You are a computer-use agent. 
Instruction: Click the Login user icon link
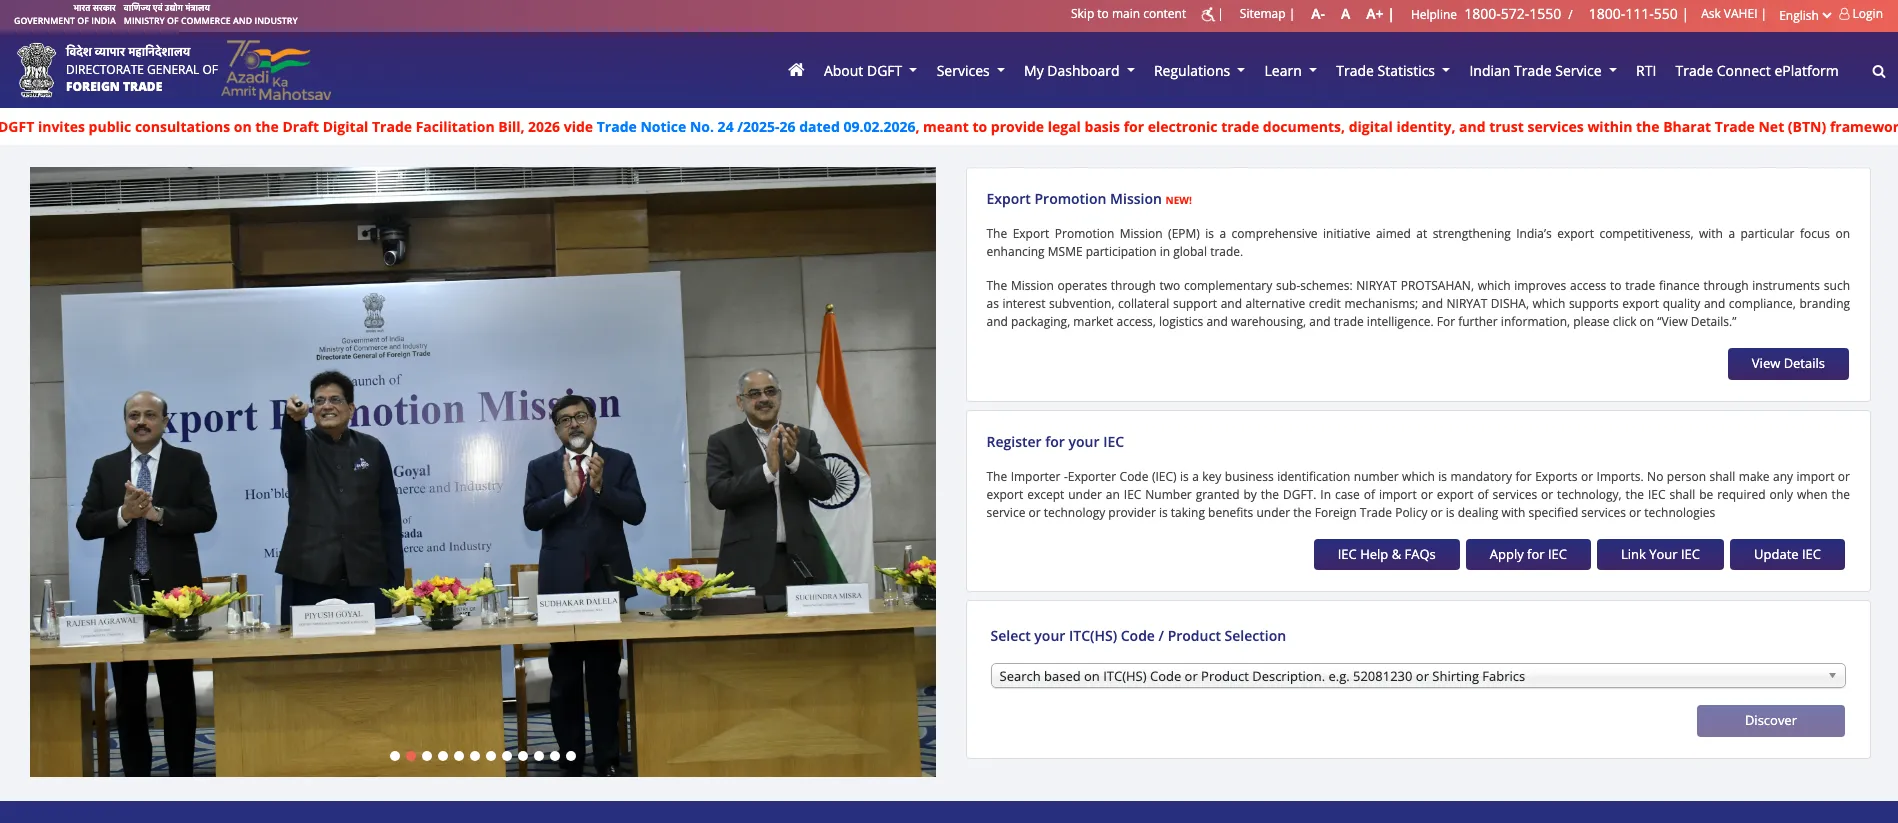(x=1860, y=14)
